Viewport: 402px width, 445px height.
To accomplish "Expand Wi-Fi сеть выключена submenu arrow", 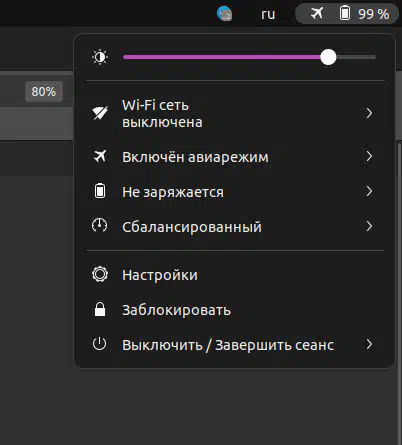I will (369, 113).
